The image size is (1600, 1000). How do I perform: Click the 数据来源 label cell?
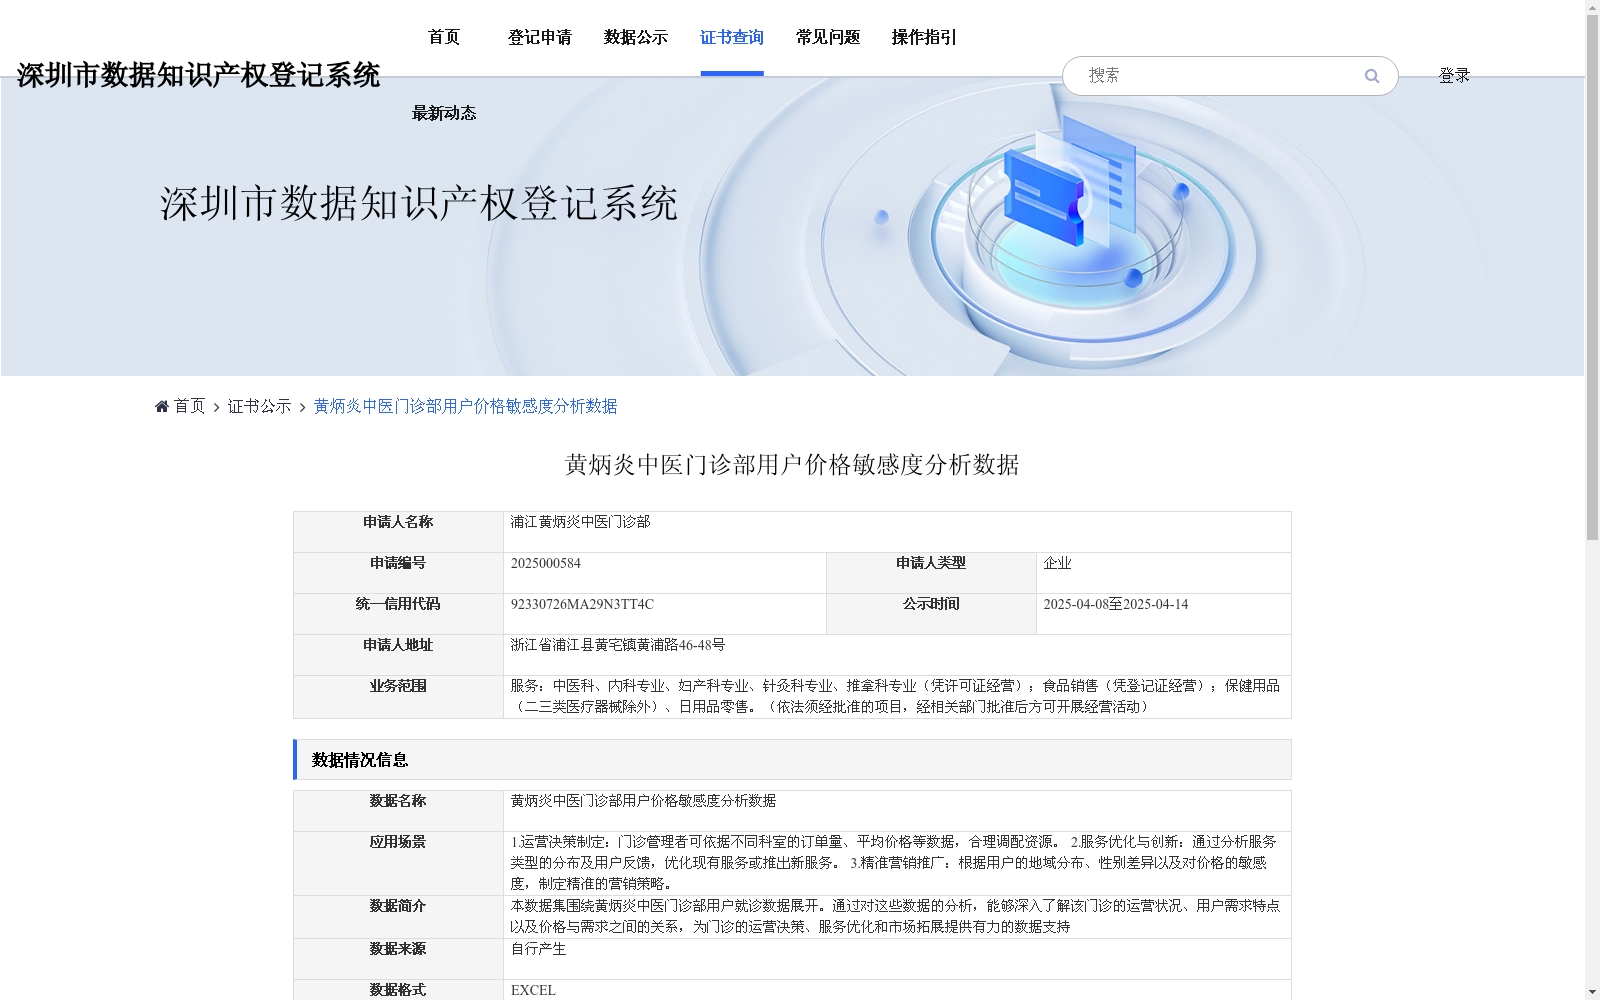[398, 959]
